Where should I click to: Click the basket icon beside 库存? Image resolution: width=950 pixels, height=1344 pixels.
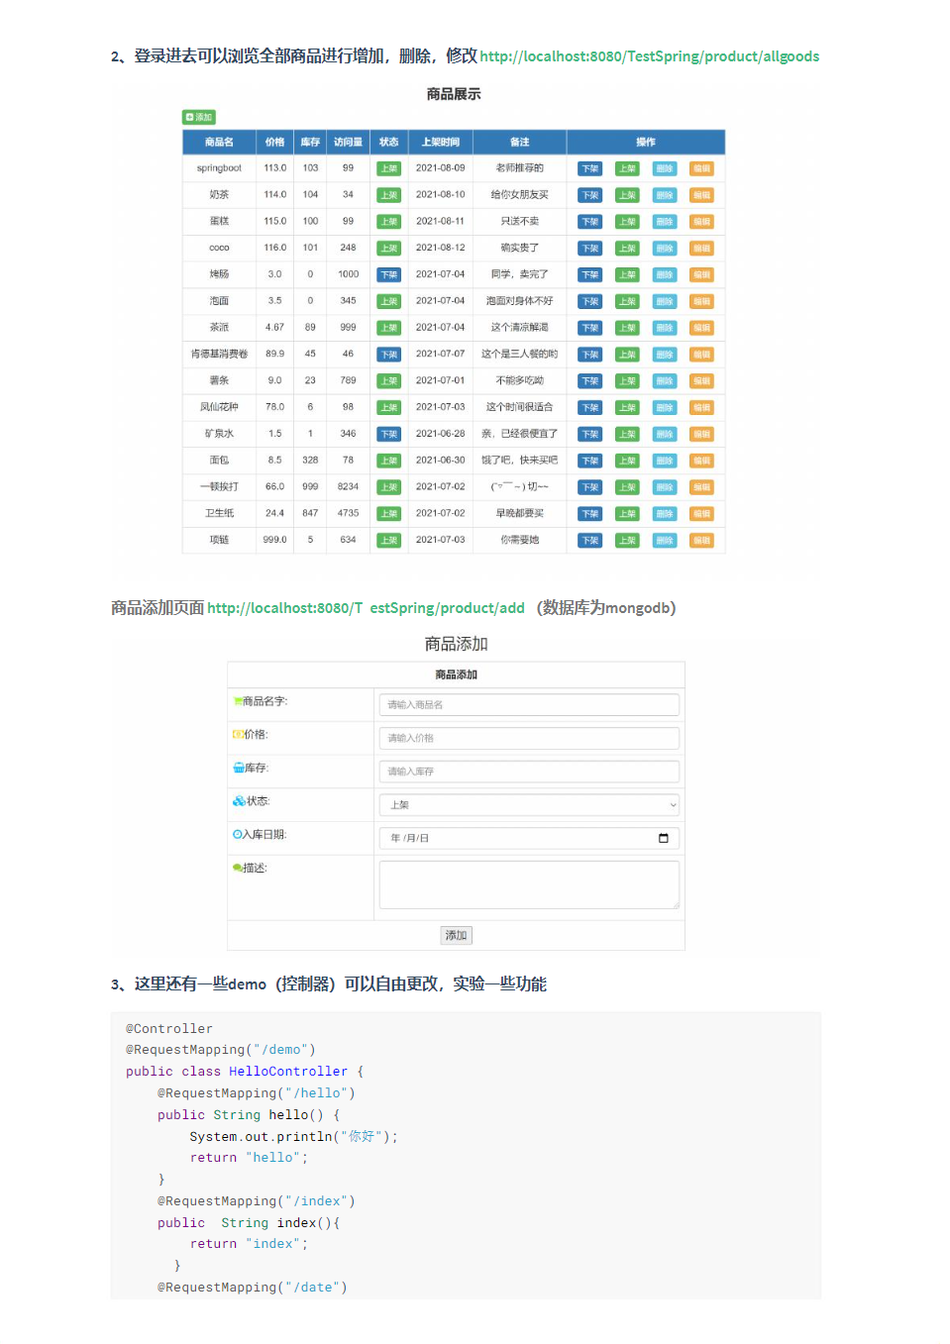tap(238, 768)
